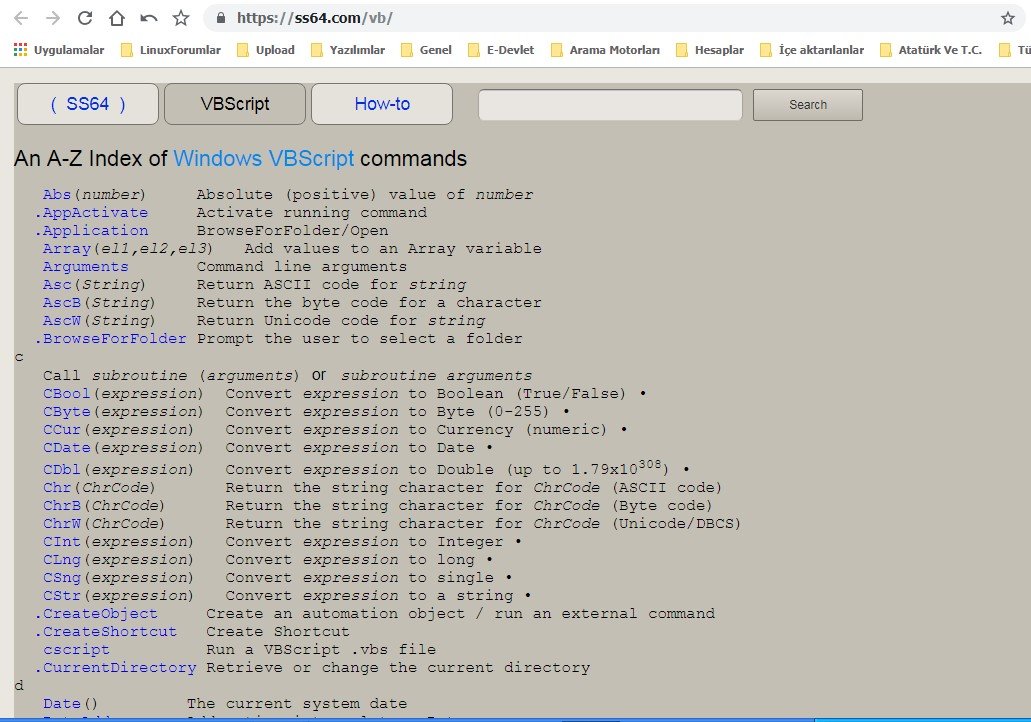Screen dimensions: 1031x722
Task: Click 'Command line arguments' description text
Action: [x=302, y=267]
